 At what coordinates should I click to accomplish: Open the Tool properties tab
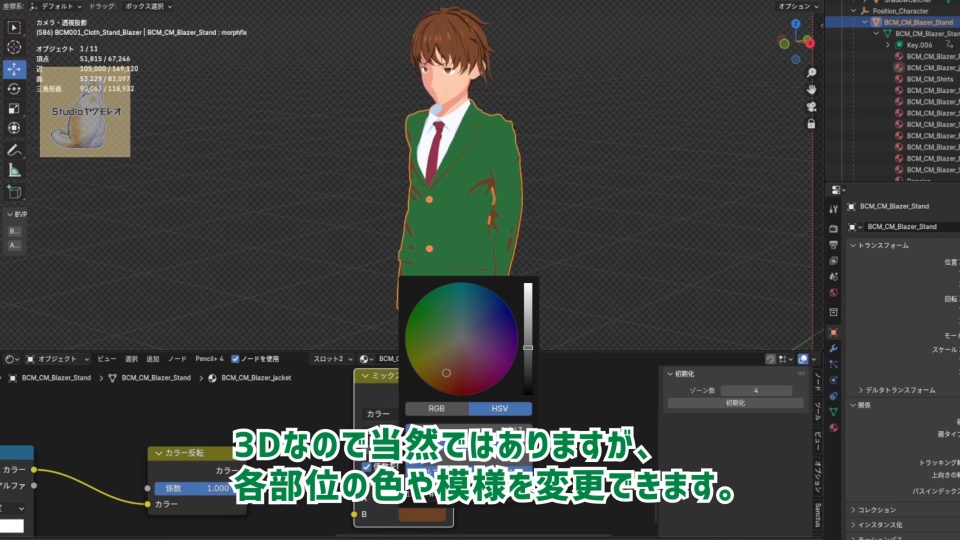coord(833,209)
